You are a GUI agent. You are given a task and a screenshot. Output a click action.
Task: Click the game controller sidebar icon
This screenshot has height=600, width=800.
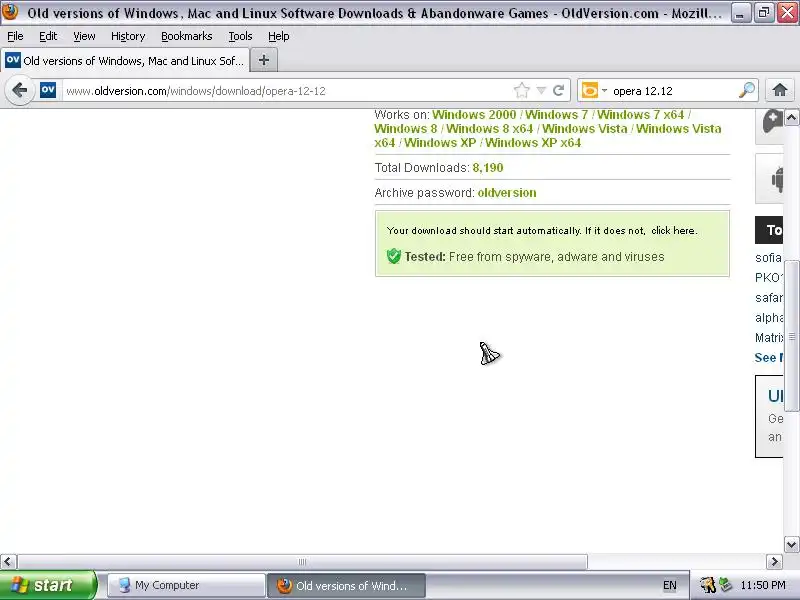click(772, 121)
